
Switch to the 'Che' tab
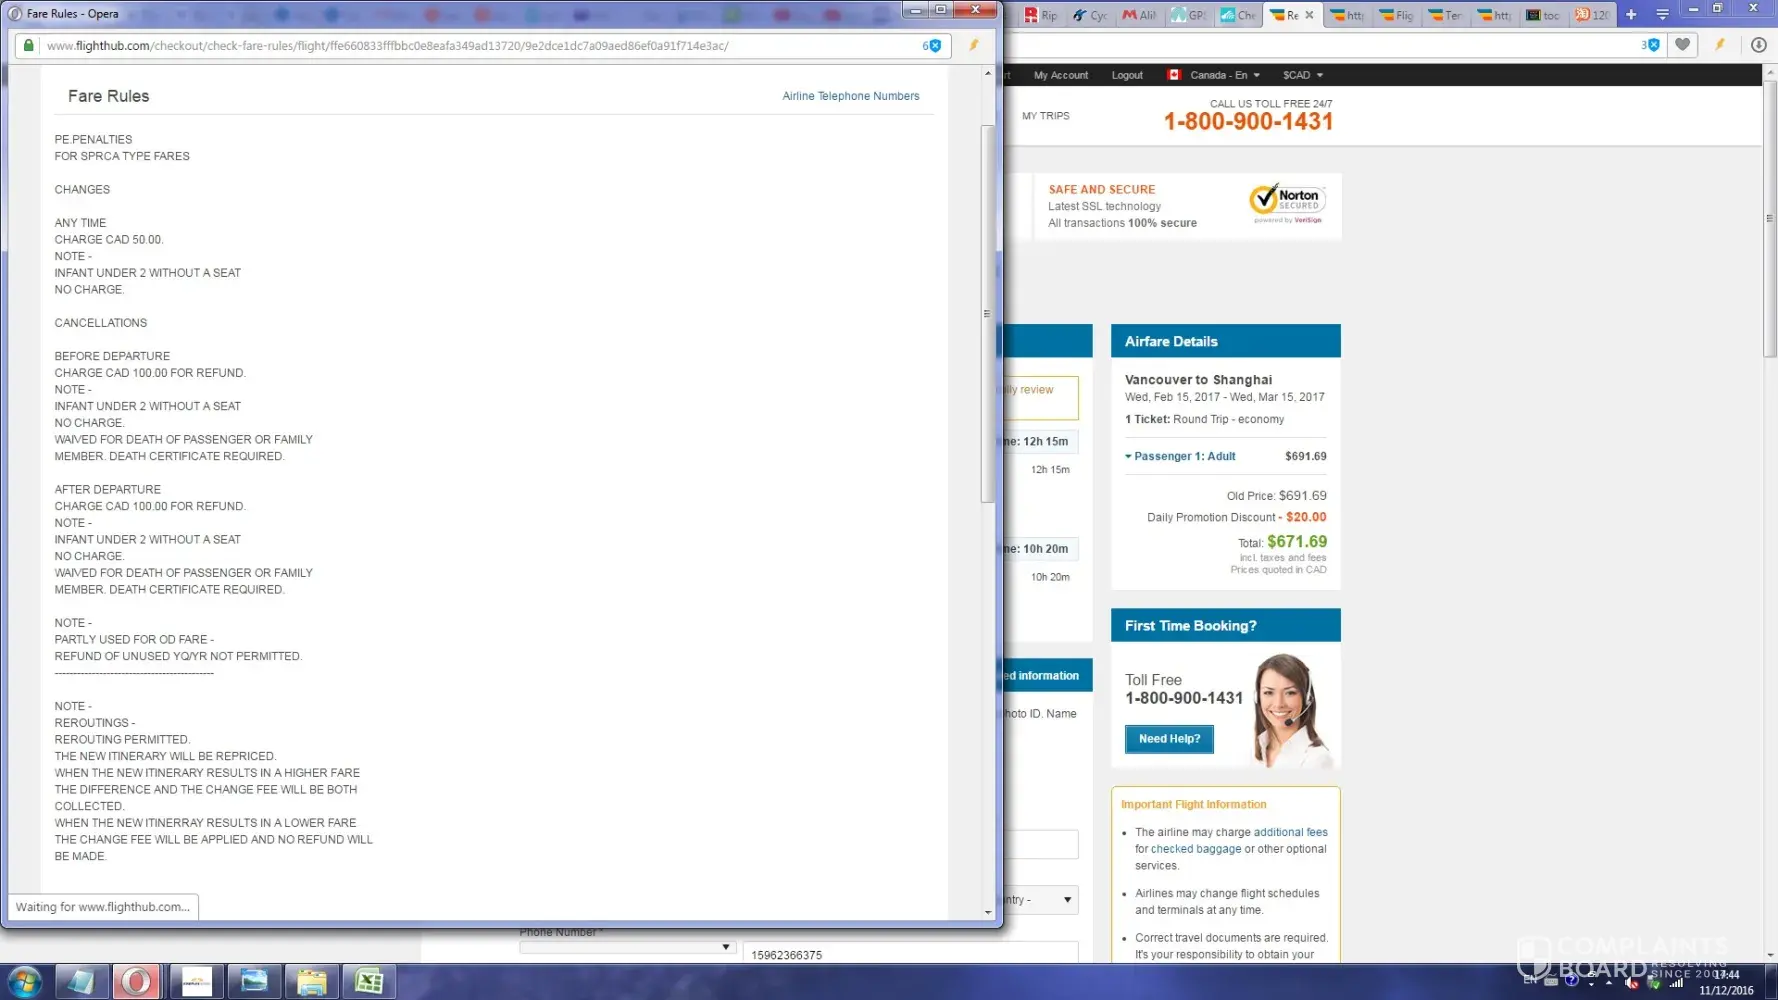pyautogui.click(x=1238, y=15)
